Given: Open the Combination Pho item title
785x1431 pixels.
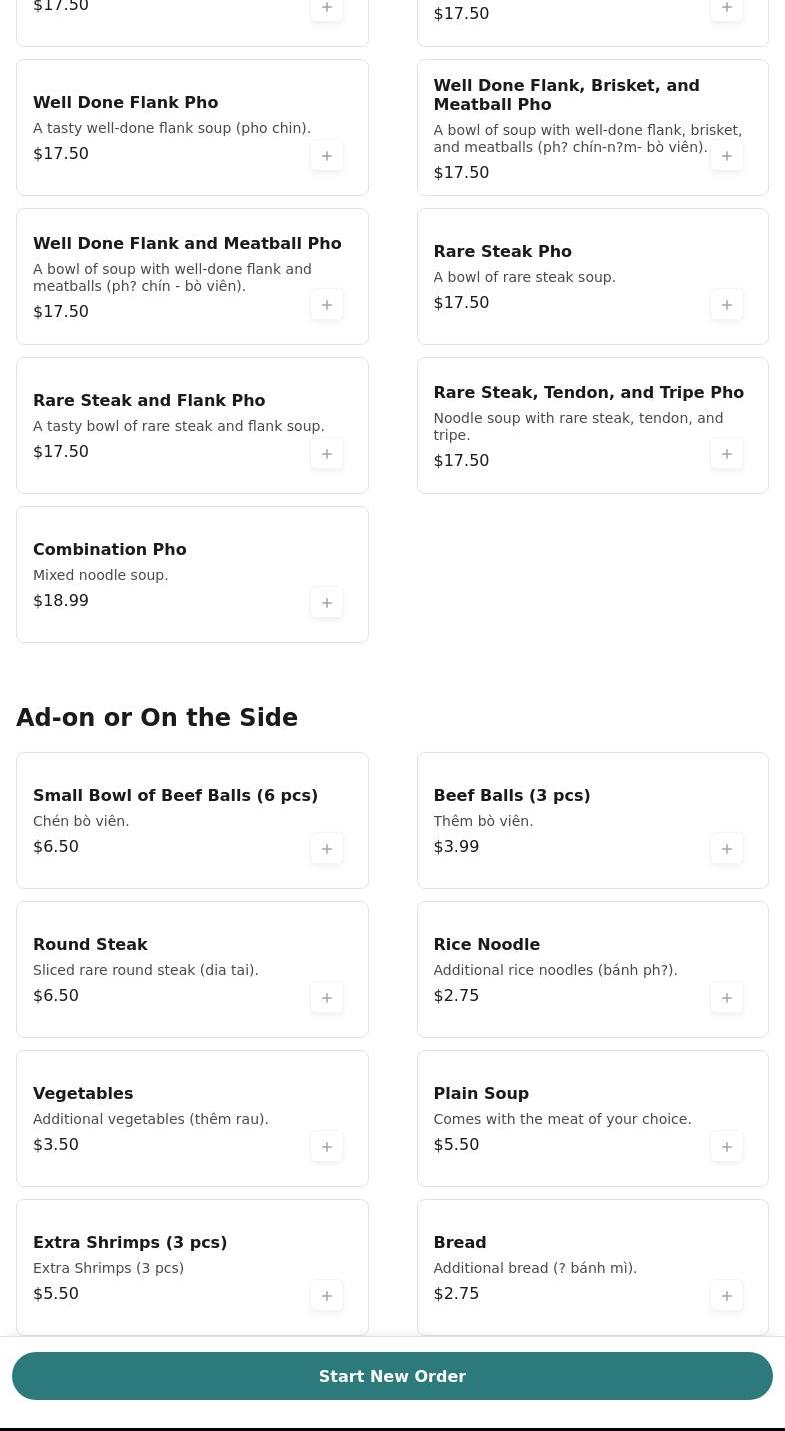Looking at the screenshot, I should coord(110,549).
